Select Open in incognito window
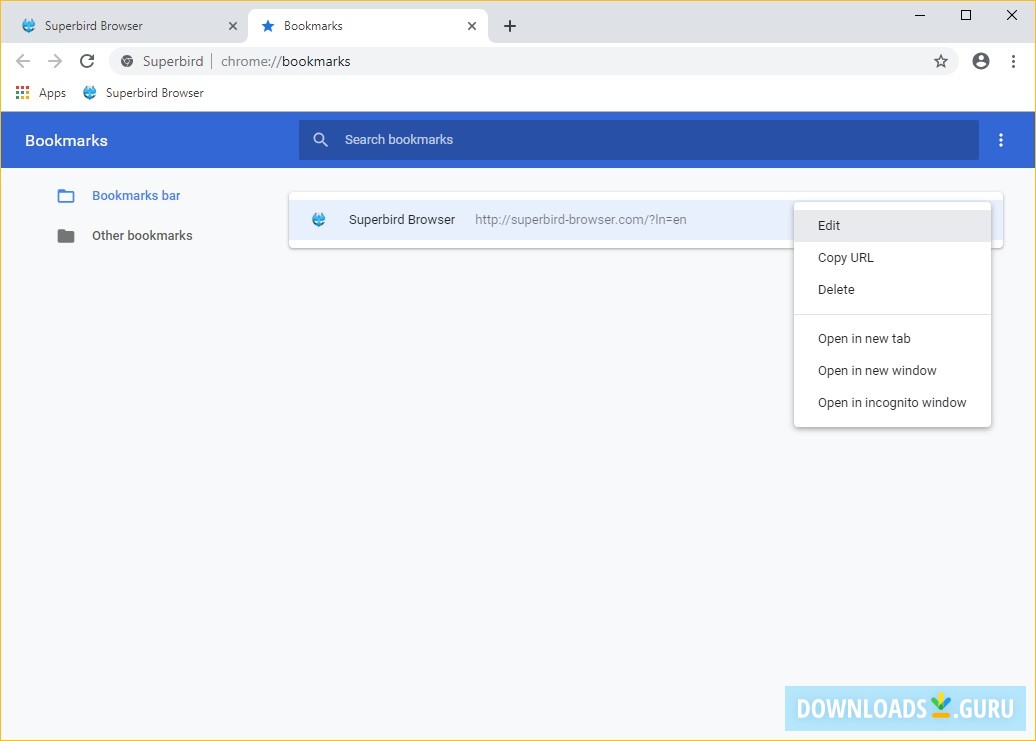This screenshot has width=1036, height=741. 892,403
